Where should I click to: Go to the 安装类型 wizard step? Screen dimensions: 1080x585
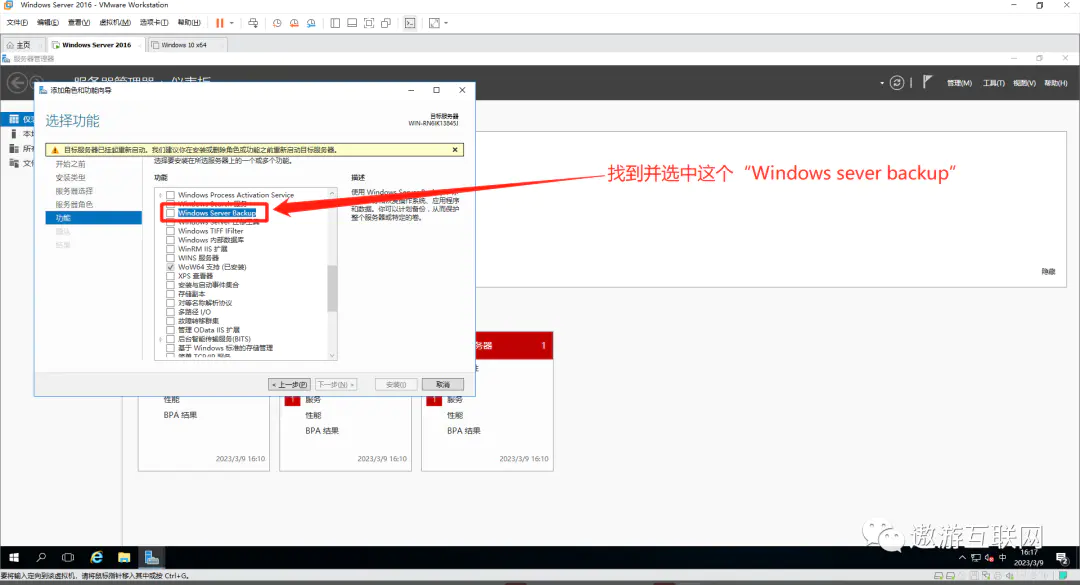pos(70,177)
